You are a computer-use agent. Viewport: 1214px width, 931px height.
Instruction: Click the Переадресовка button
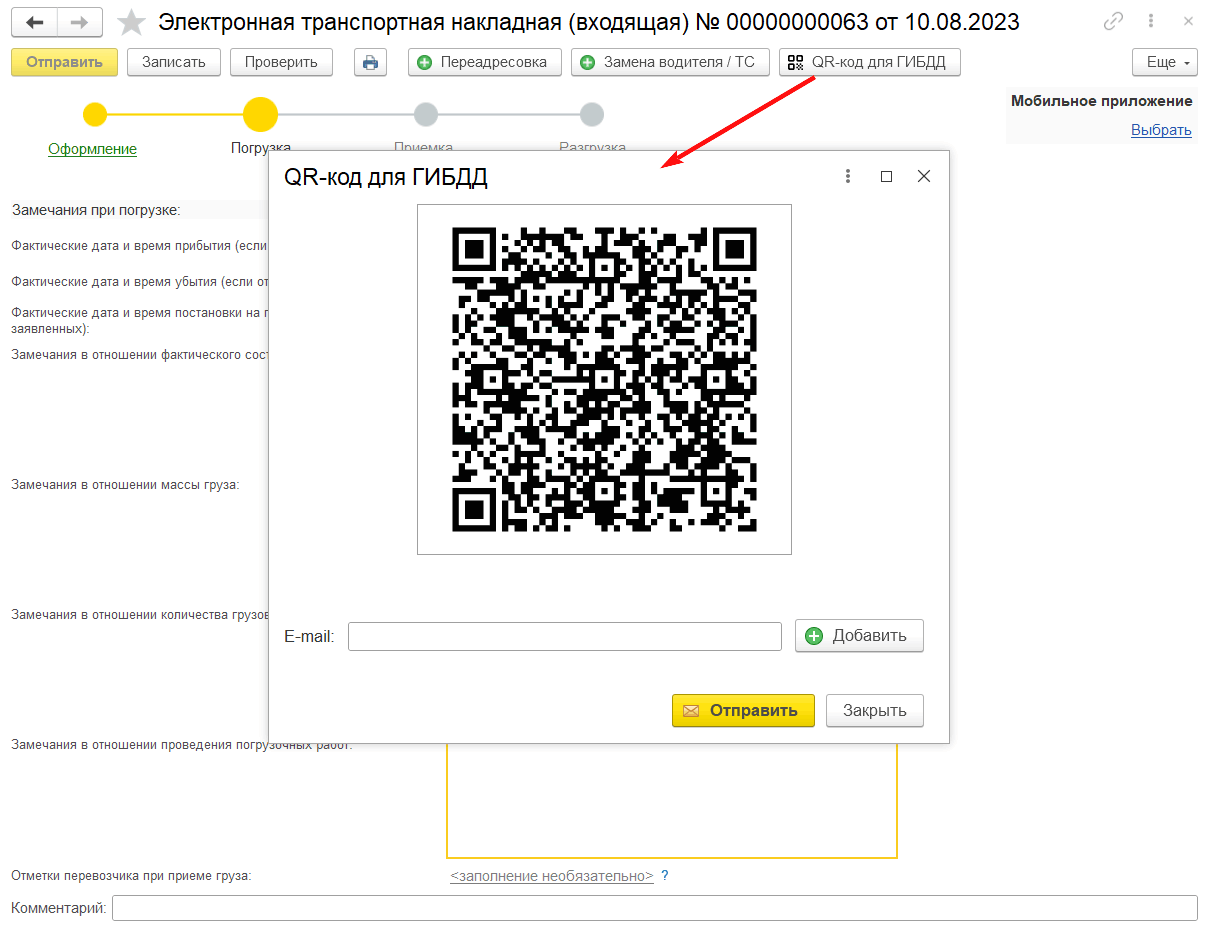point(485,62)
